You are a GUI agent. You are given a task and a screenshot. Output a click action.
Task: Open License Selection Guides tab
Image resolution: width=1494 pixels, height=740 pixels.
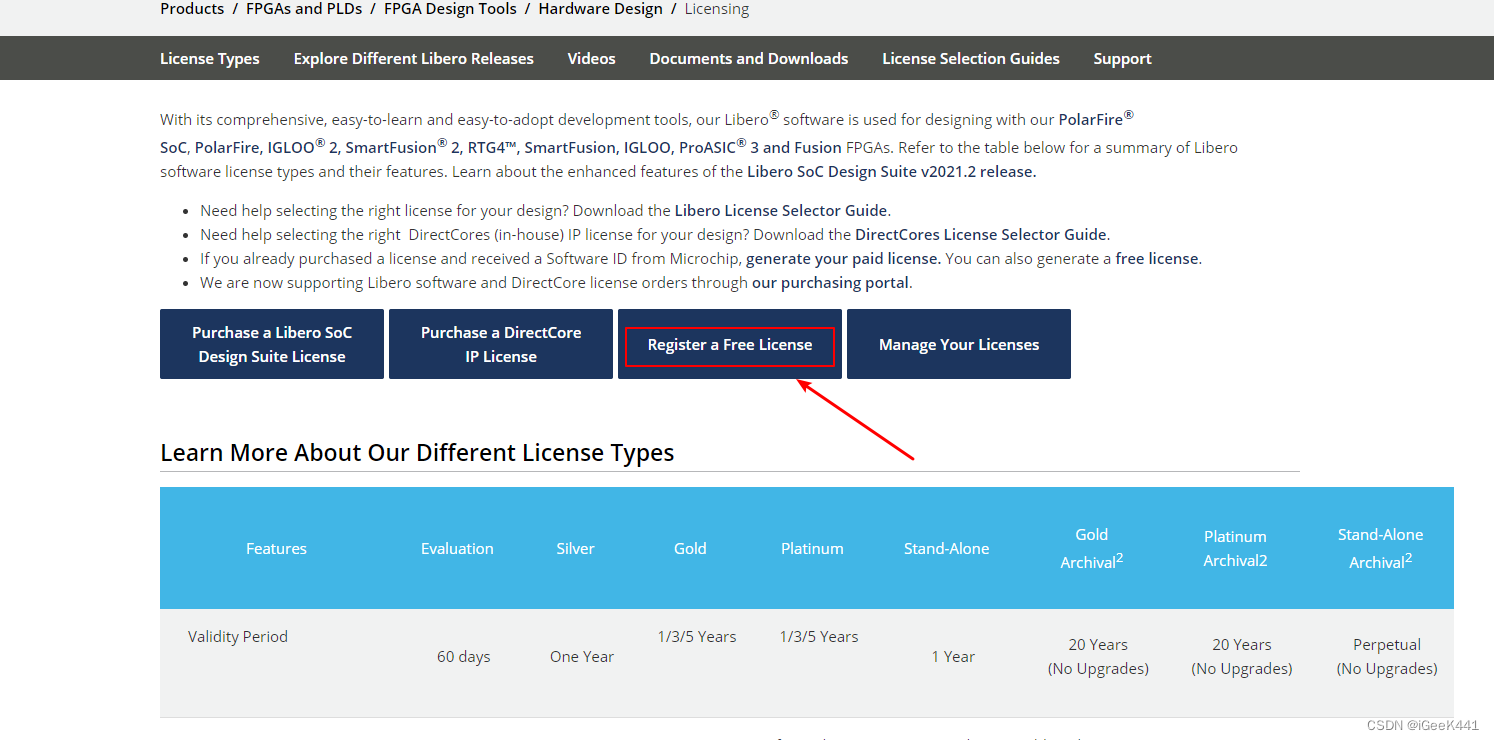click(x=971, y=59)
